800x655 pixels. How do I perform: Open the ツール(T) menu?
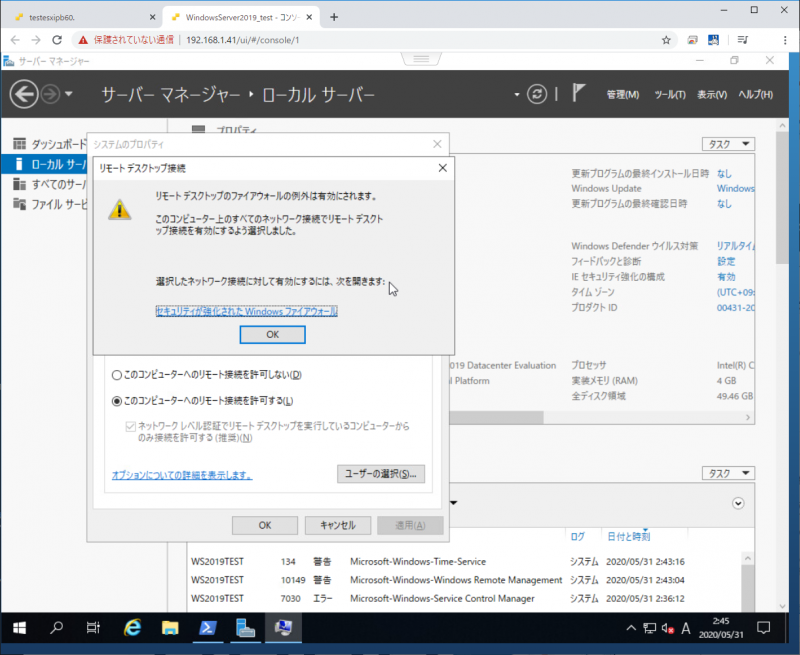[669, 94]
